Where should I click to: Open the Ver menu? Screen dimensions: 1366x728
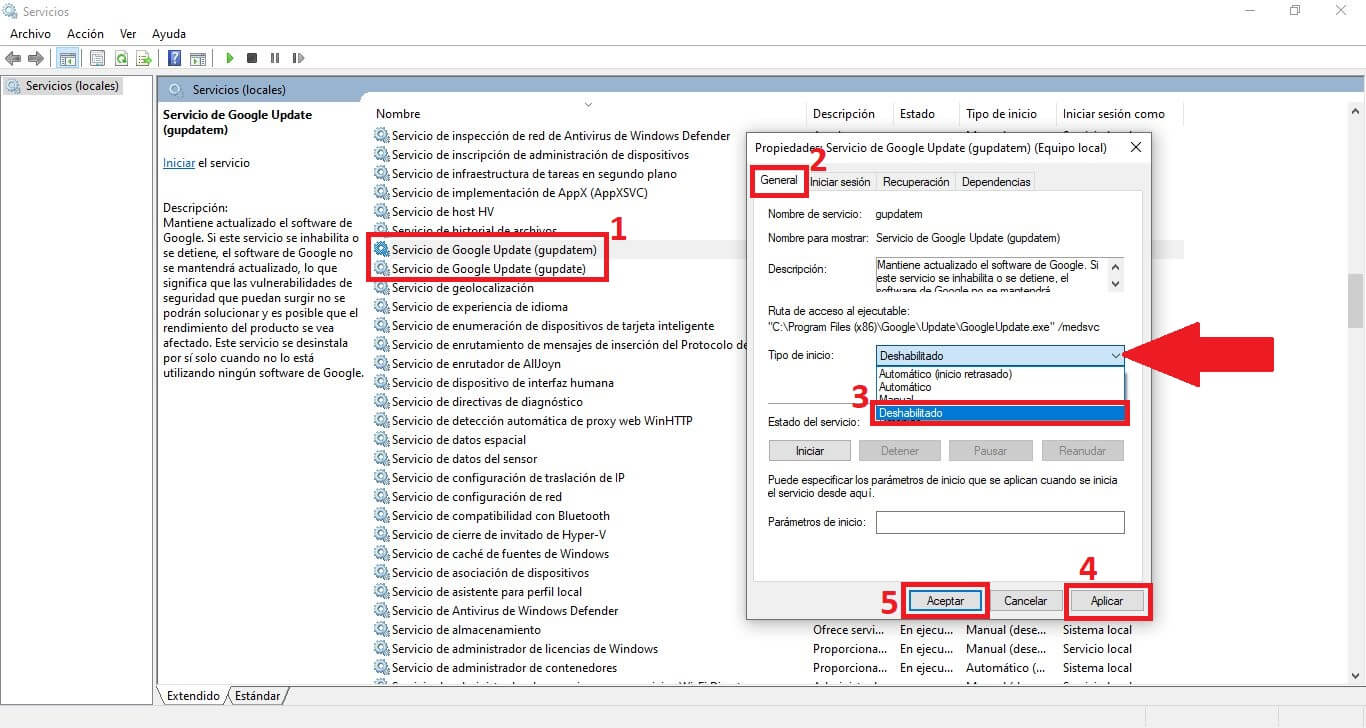coord(128,34)
